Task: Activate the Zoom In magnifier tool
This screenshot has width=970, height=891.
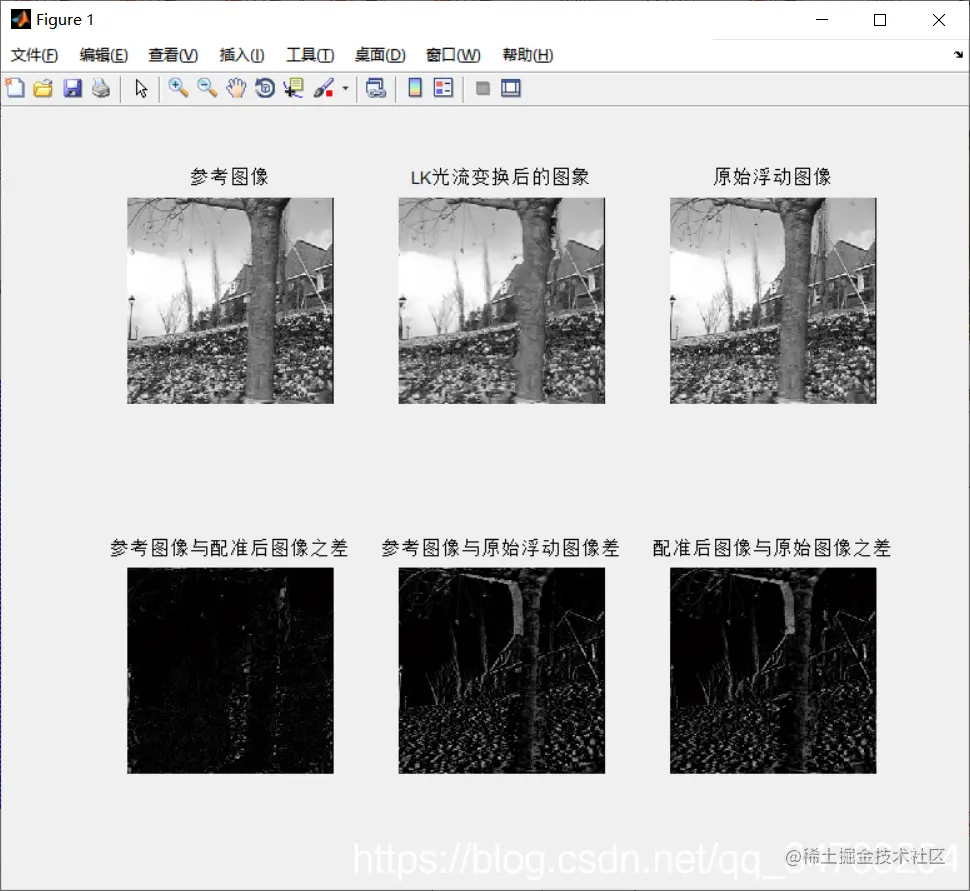Action: (179, 88)
